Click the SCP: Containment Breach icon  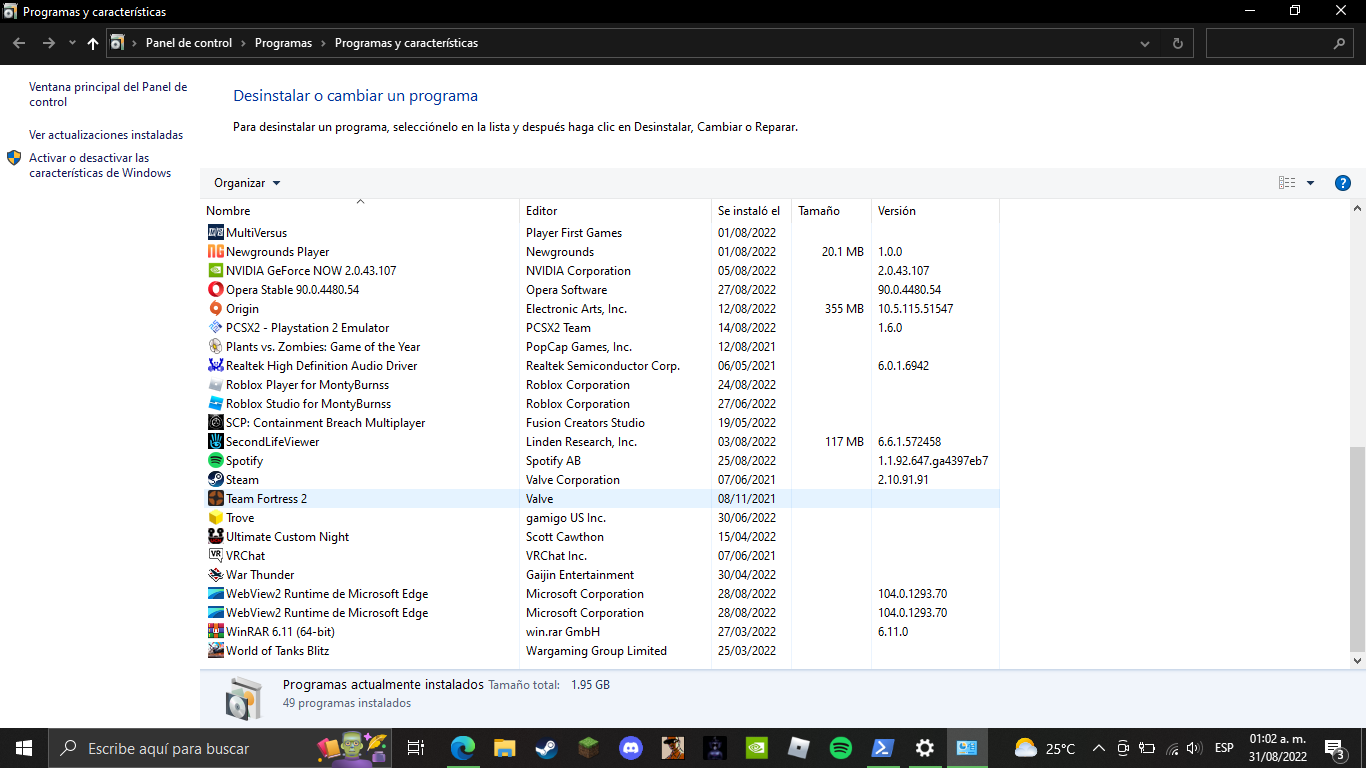[215, 423]
